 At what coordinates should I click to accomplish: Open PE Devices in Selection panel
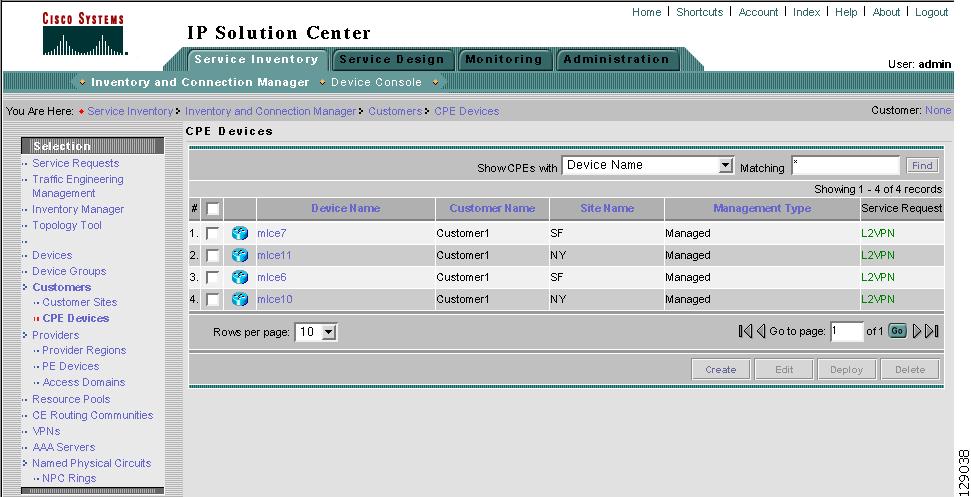tap(71, 366)
